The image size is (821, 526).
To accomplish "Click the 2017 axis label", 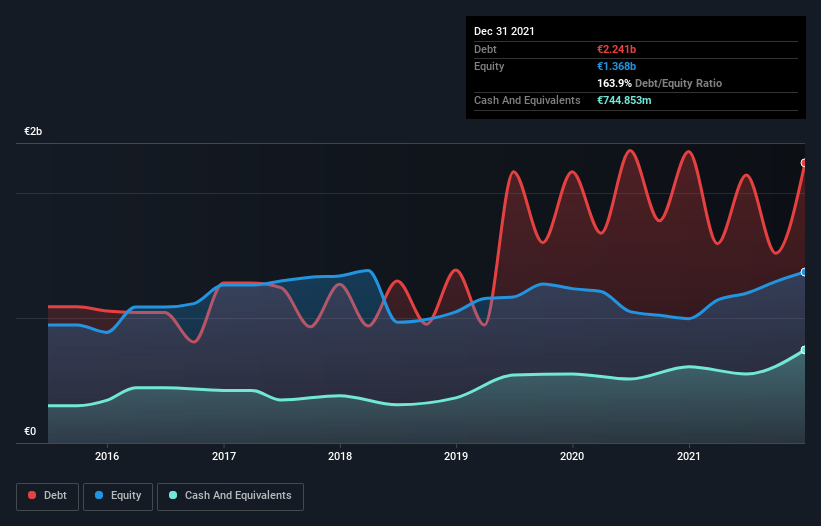I will coord(224,456).
